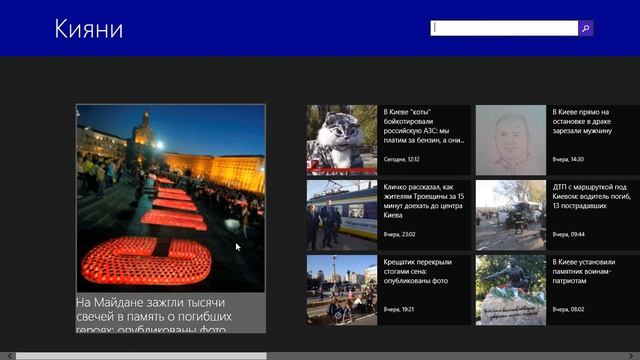Open the Maidan candles featured photo

pos(171,198)
